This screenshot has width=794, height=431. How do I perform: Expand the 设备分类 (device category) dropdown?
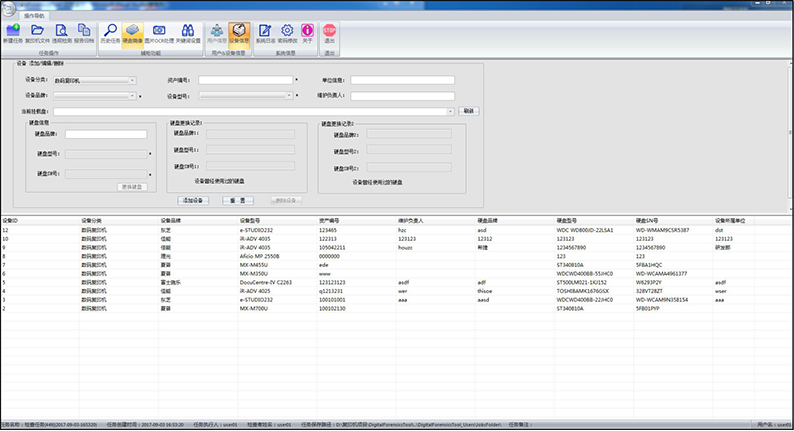point(132,81)
